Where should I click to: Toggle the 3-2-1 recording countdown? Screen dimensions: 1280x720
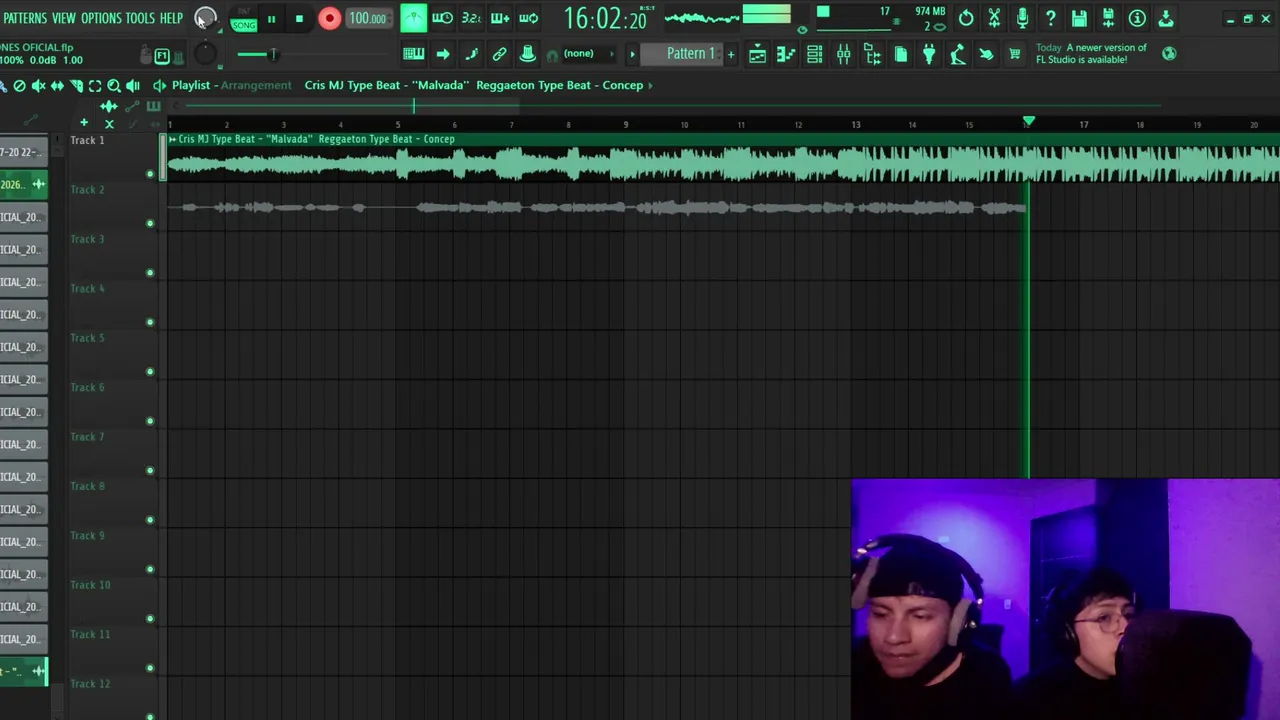pos(471,18)
